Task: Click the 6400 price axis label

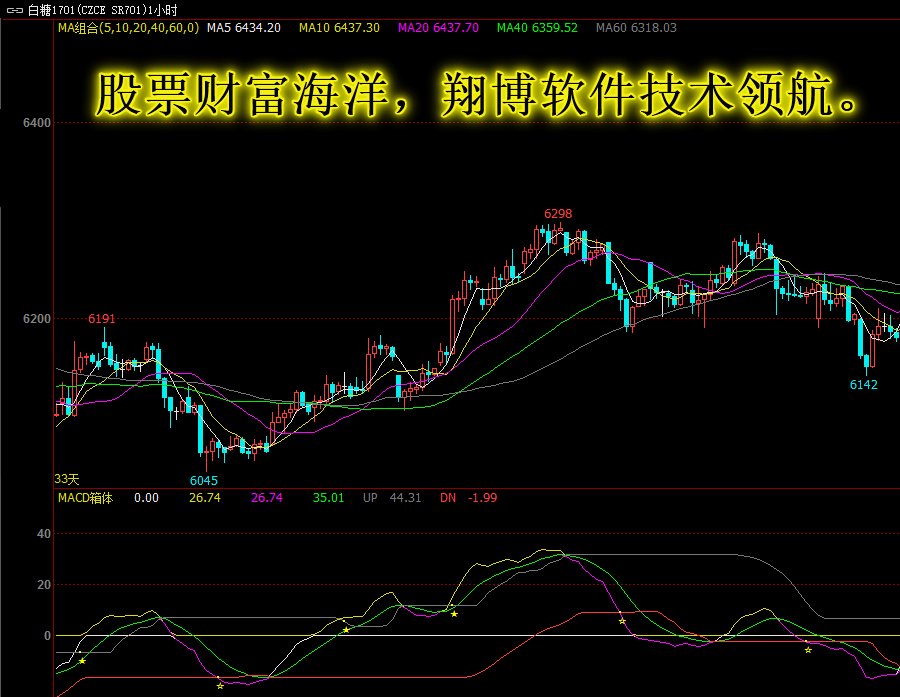Action: pyautogui.click(x=37, y=123)
